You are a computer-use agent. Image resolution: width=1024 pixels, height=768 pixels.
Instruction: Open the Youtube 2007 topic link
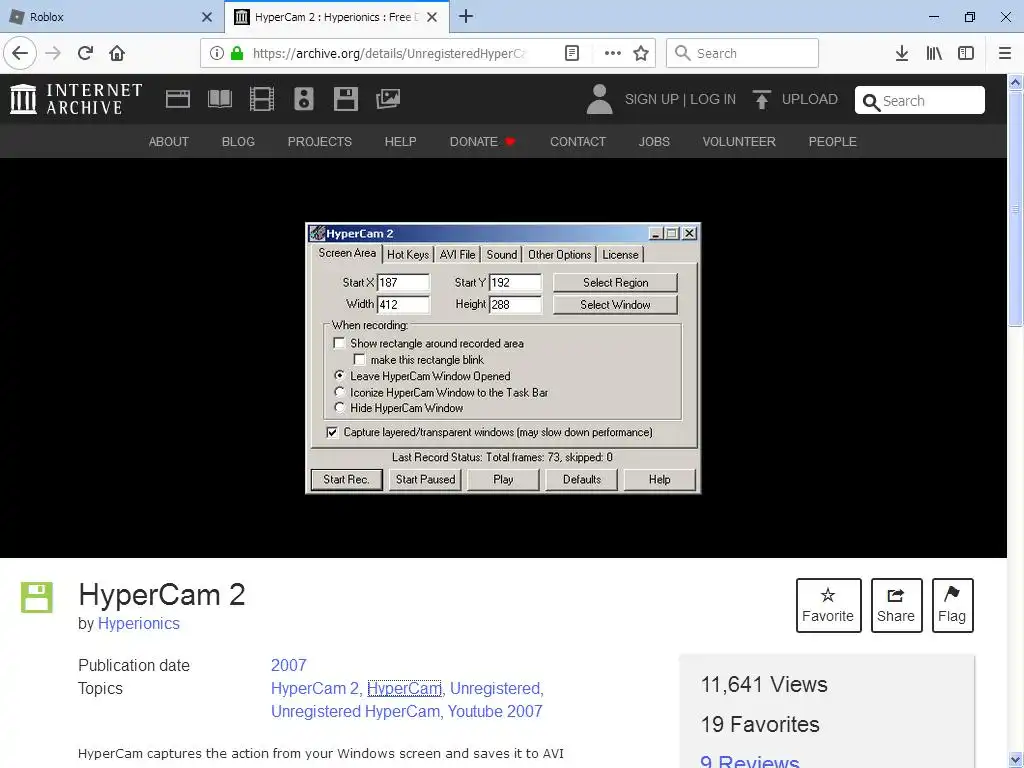point(495,711)
